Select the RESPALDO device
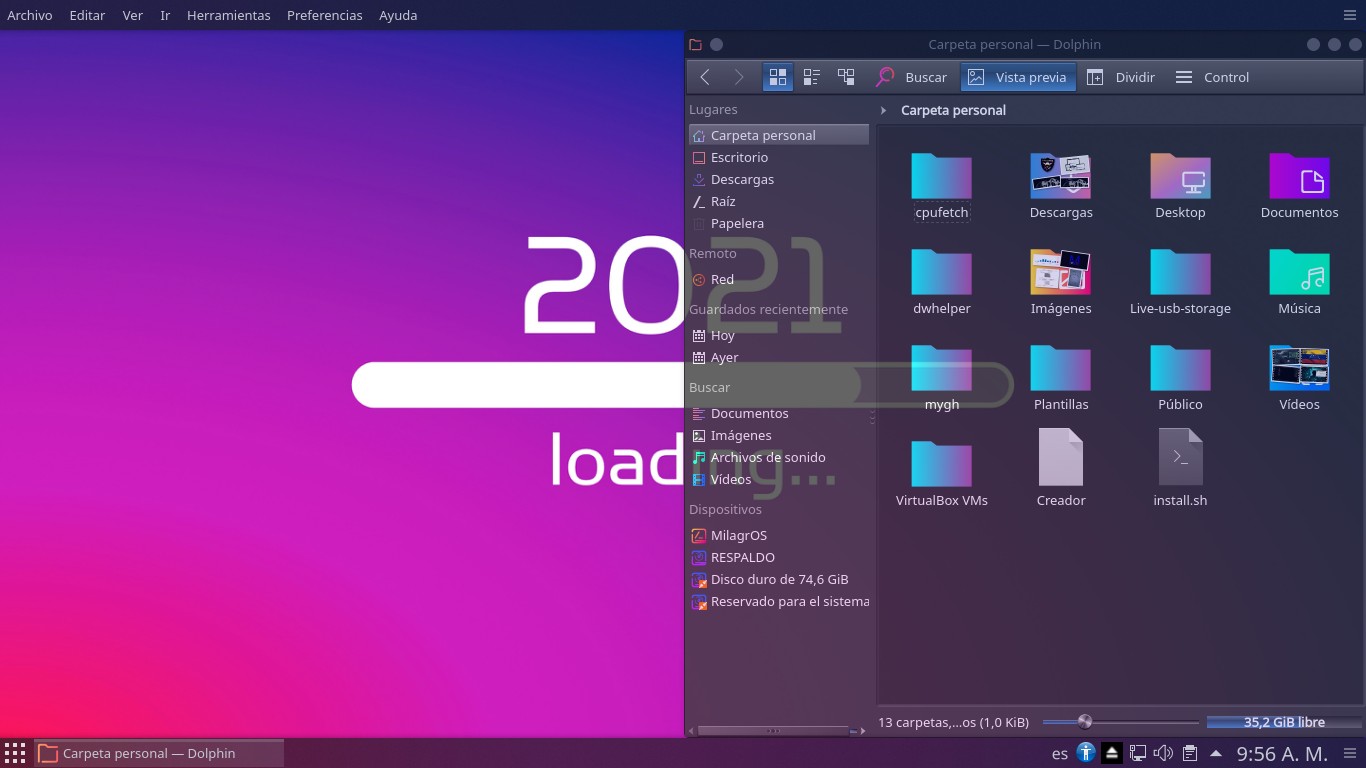Viewport: 1366px width, 768px height. pos(742,557)
